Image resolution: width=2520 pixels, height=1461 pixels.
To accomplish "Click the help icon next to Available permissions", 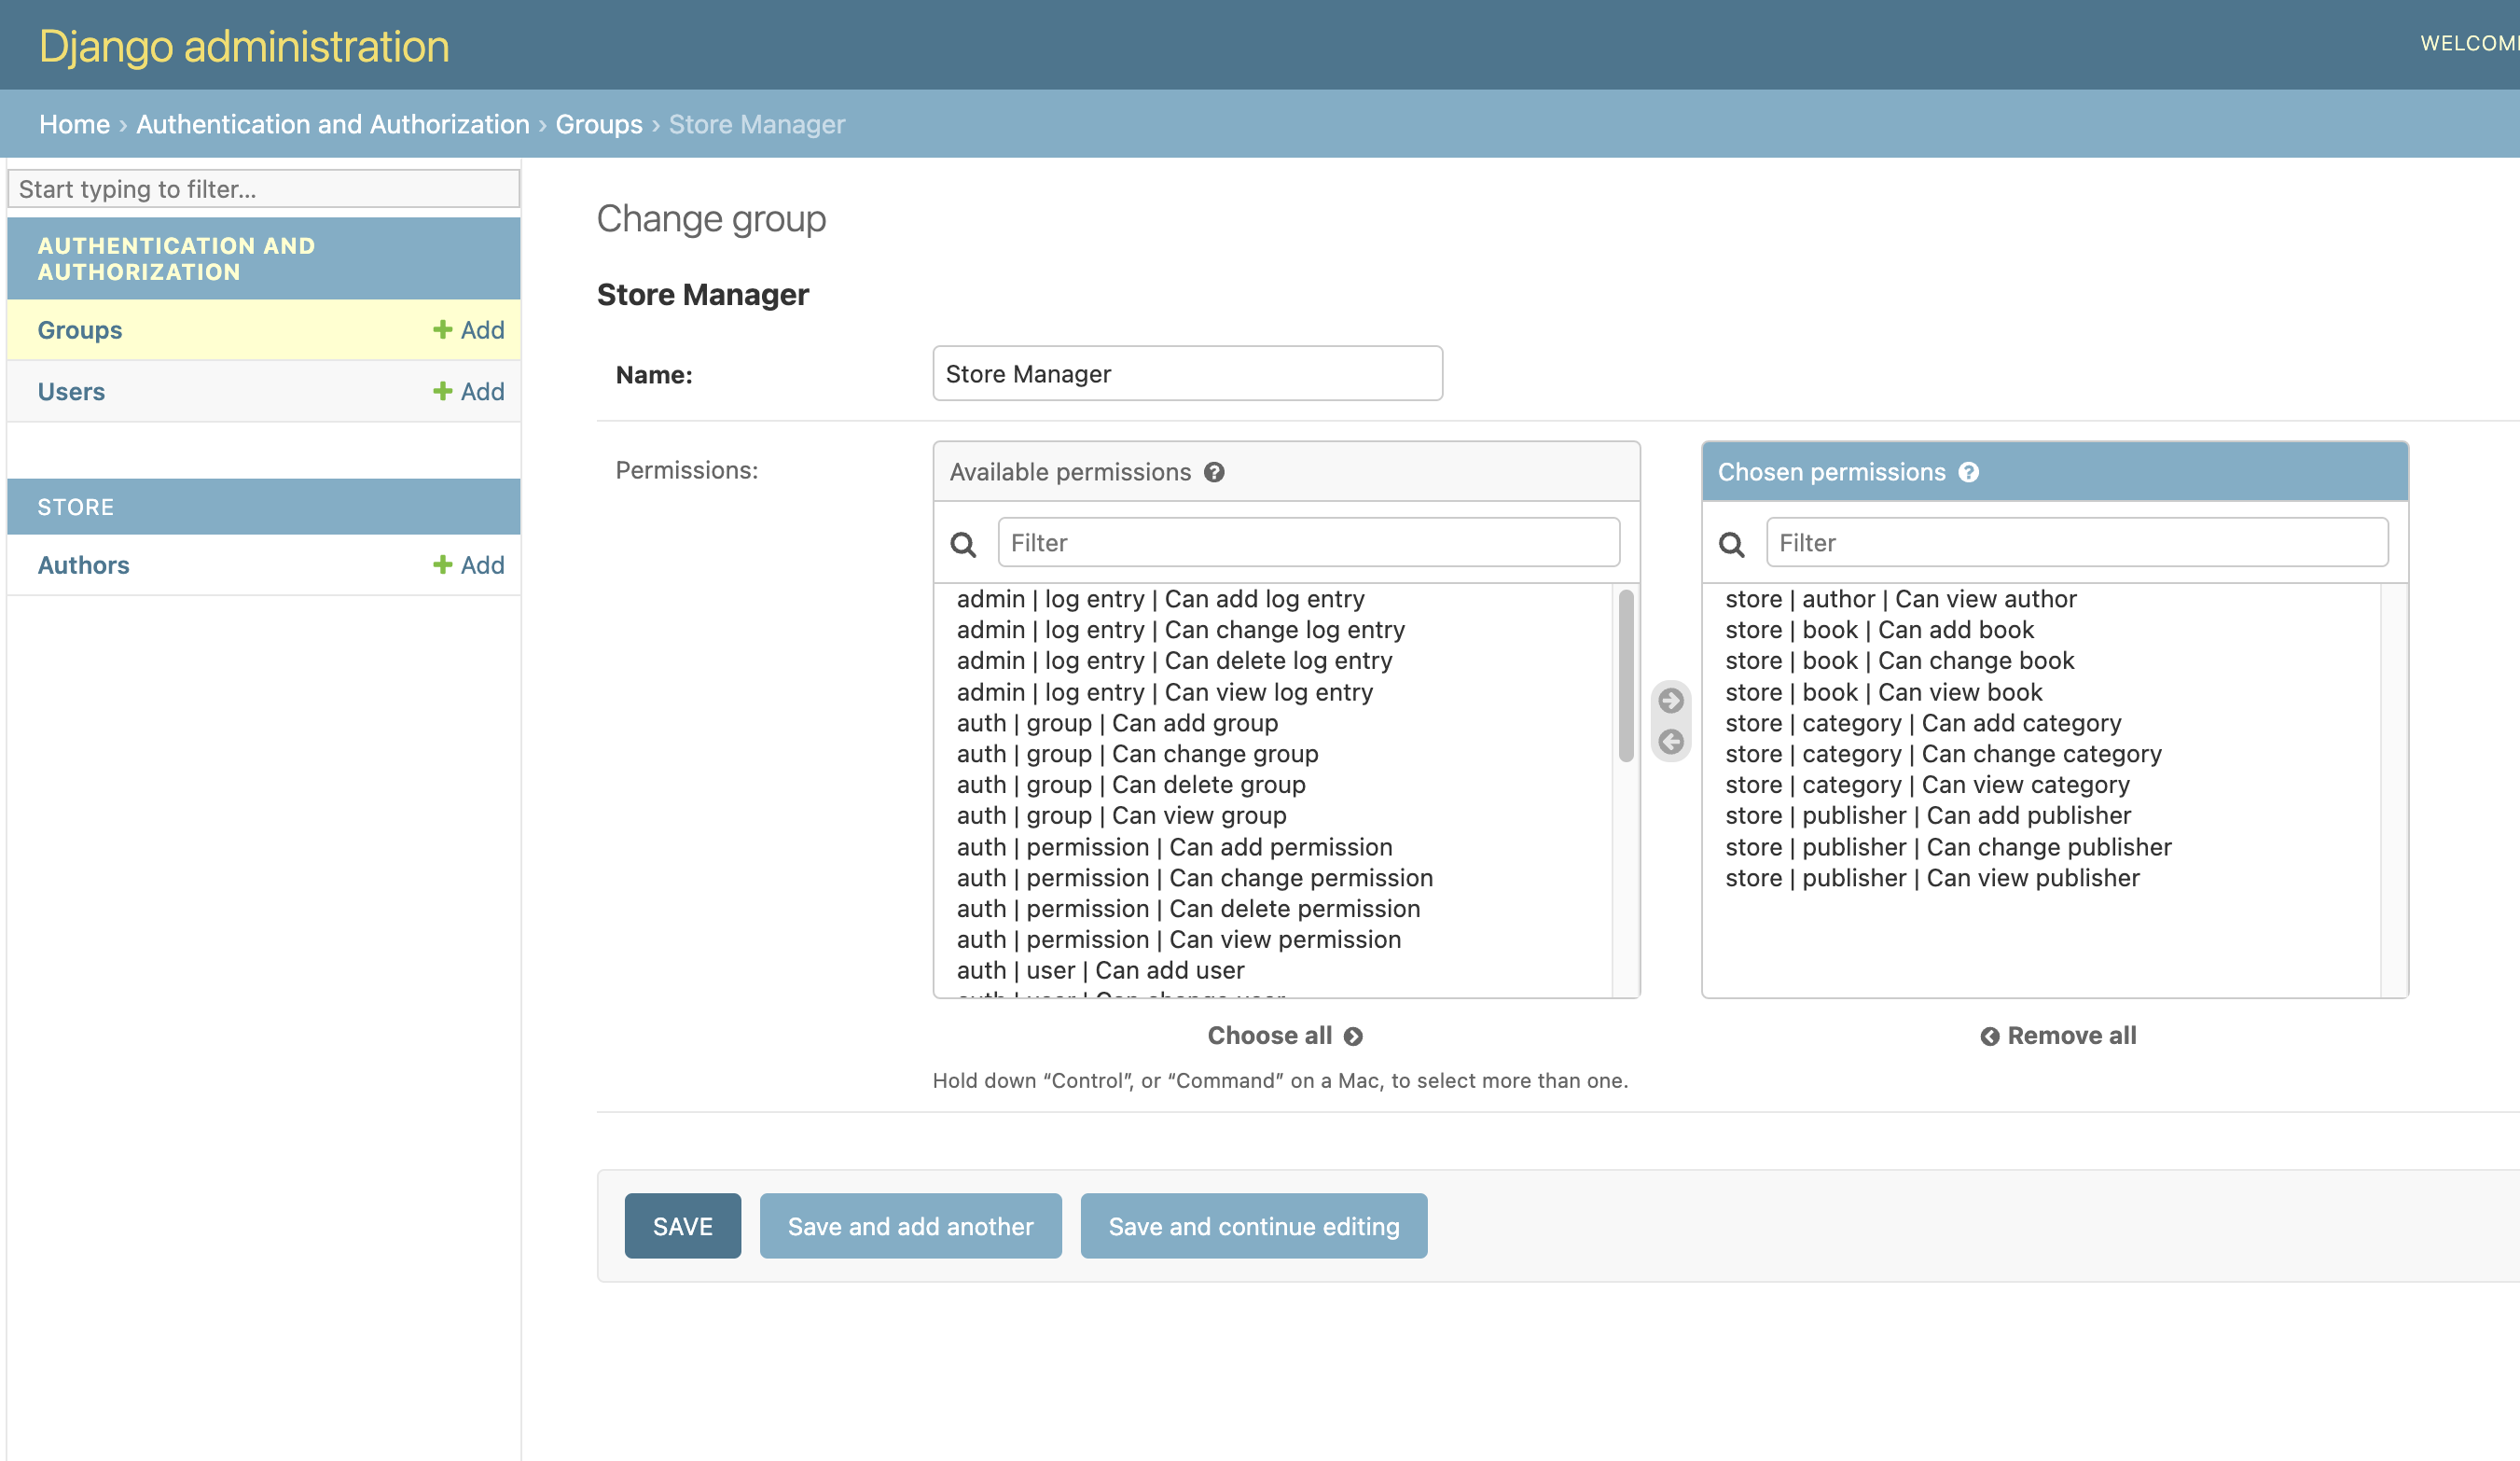I will point(1216,471).
